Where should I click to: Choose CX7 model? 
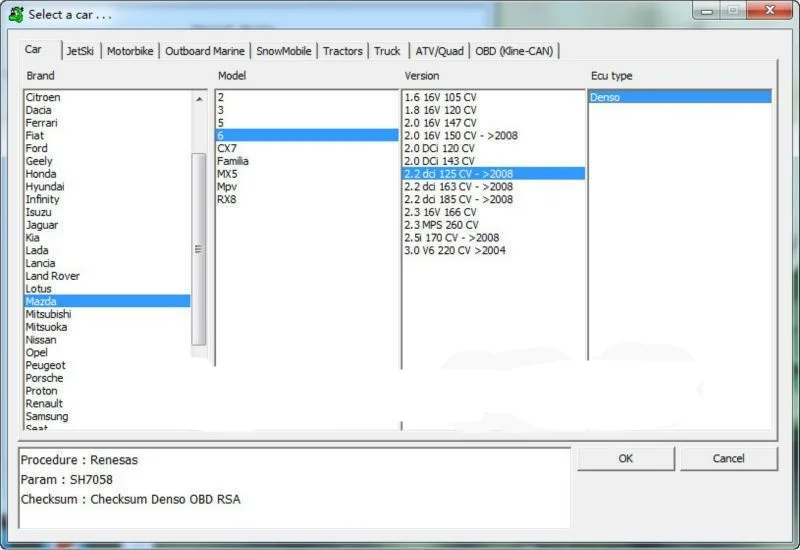point(307,148)
